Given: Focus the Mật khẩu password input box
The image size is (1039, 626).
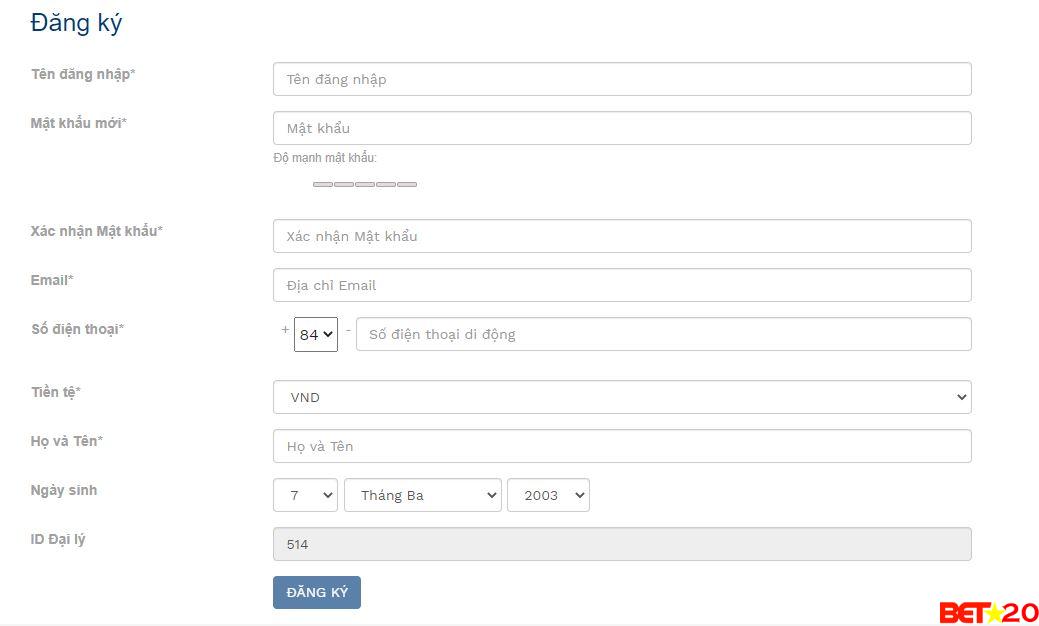Looking at the screenshot, I should point(621,128).
